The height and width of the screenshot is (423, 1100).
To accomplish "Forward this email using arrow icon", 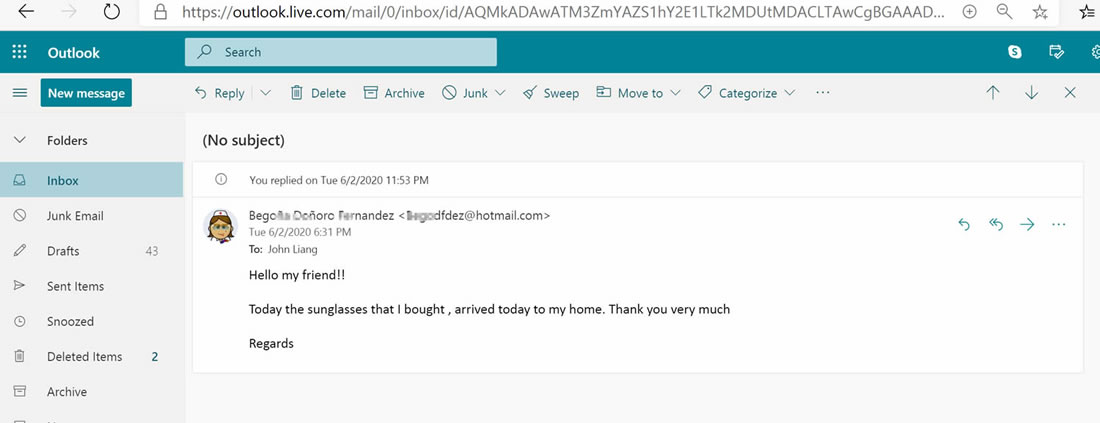I will [x=1027, y=224].
